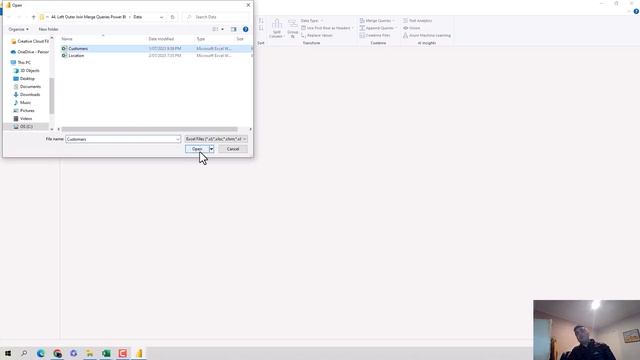640x360 pixels.
Task: Open File Explorer from taskbar
Action: click(x=90, y=353)
